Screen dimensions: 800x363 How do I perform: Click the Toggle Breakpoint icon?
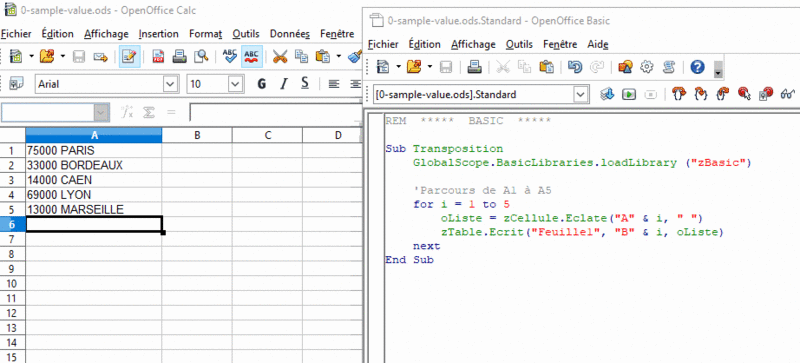(x=744, y=94)
